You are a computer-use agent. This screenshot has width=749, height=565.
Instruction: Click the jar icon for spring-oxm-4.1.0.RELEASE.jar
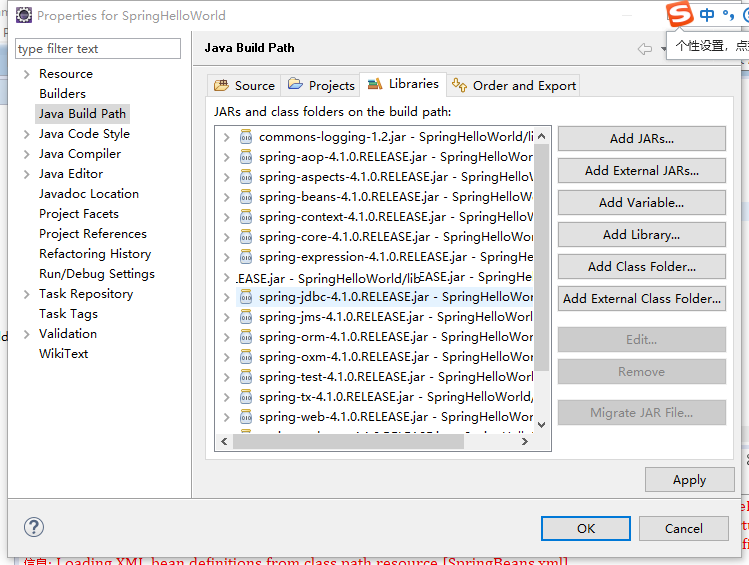click(246, 357)
